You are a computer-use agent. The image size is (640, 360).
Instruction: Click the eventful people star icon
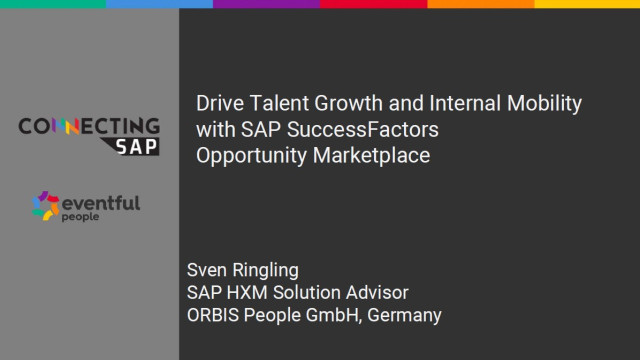(x=46, y=206)
